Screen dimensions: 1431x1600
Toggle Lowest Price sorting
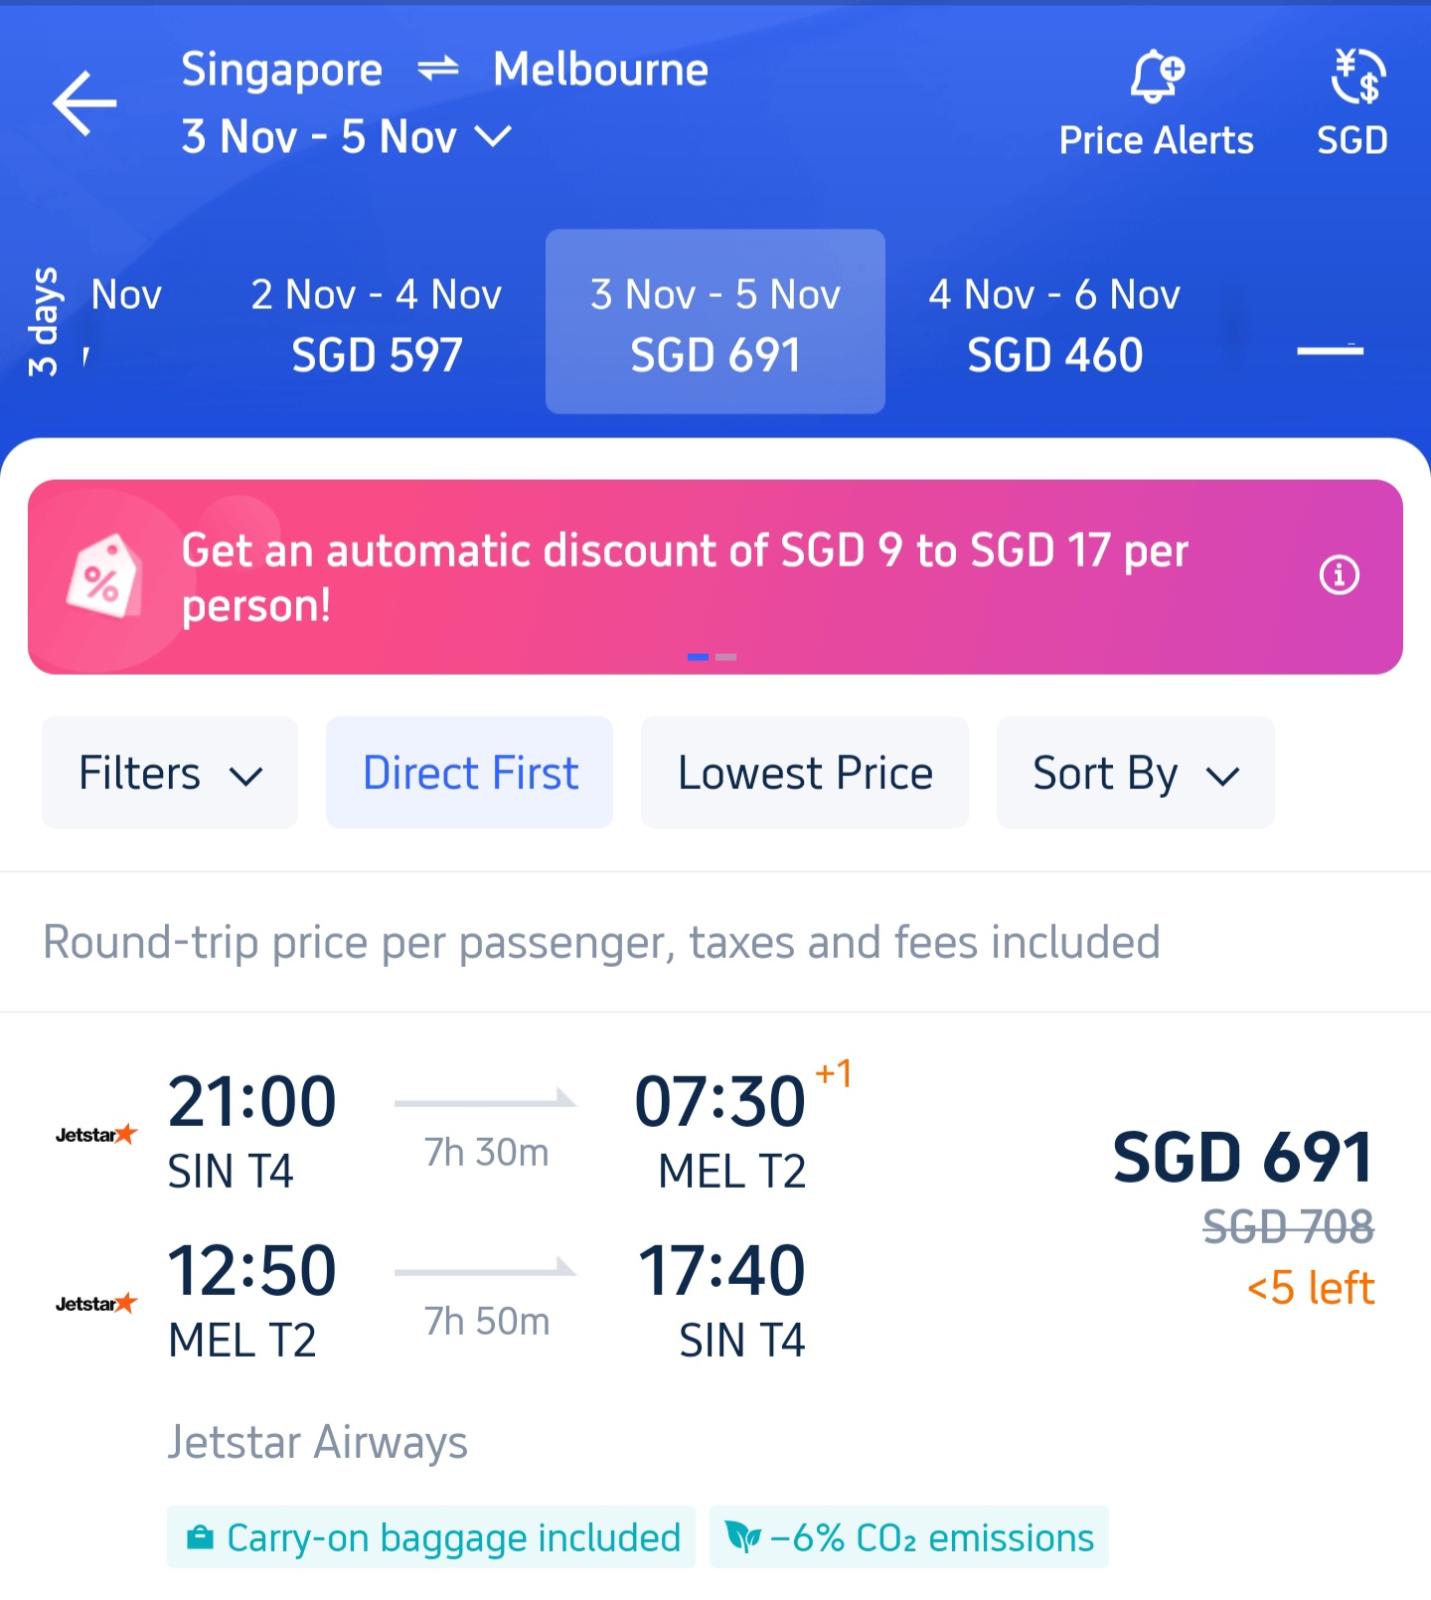[805, 772]
